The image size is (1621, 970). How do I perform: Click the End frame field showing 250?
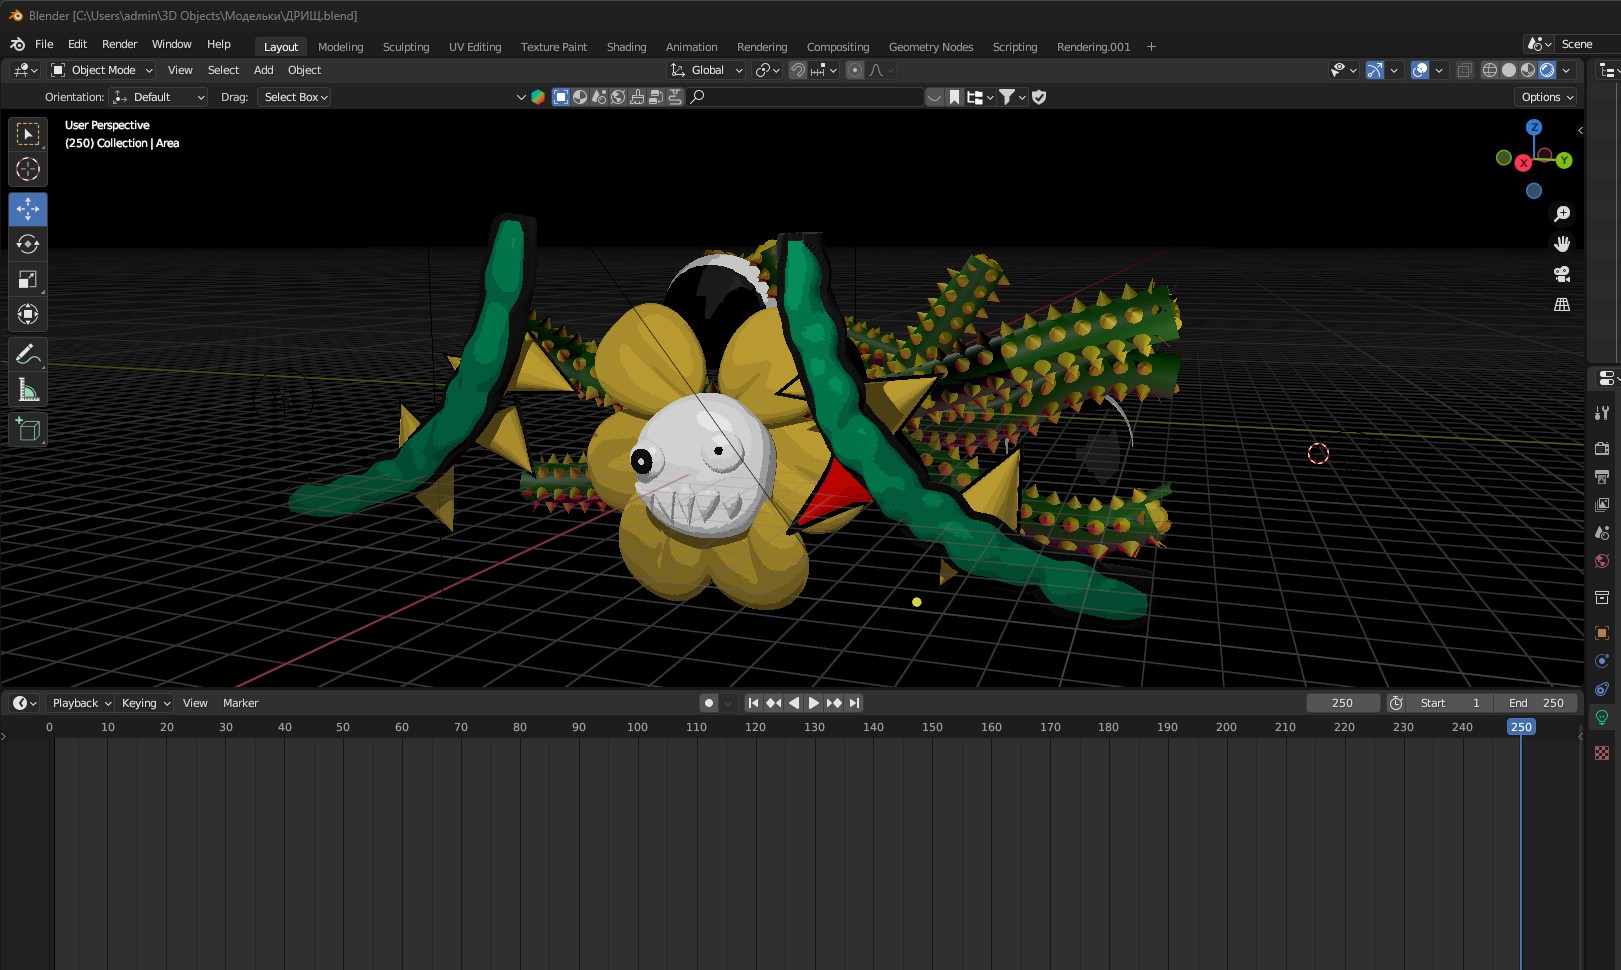click(1537, 703)
